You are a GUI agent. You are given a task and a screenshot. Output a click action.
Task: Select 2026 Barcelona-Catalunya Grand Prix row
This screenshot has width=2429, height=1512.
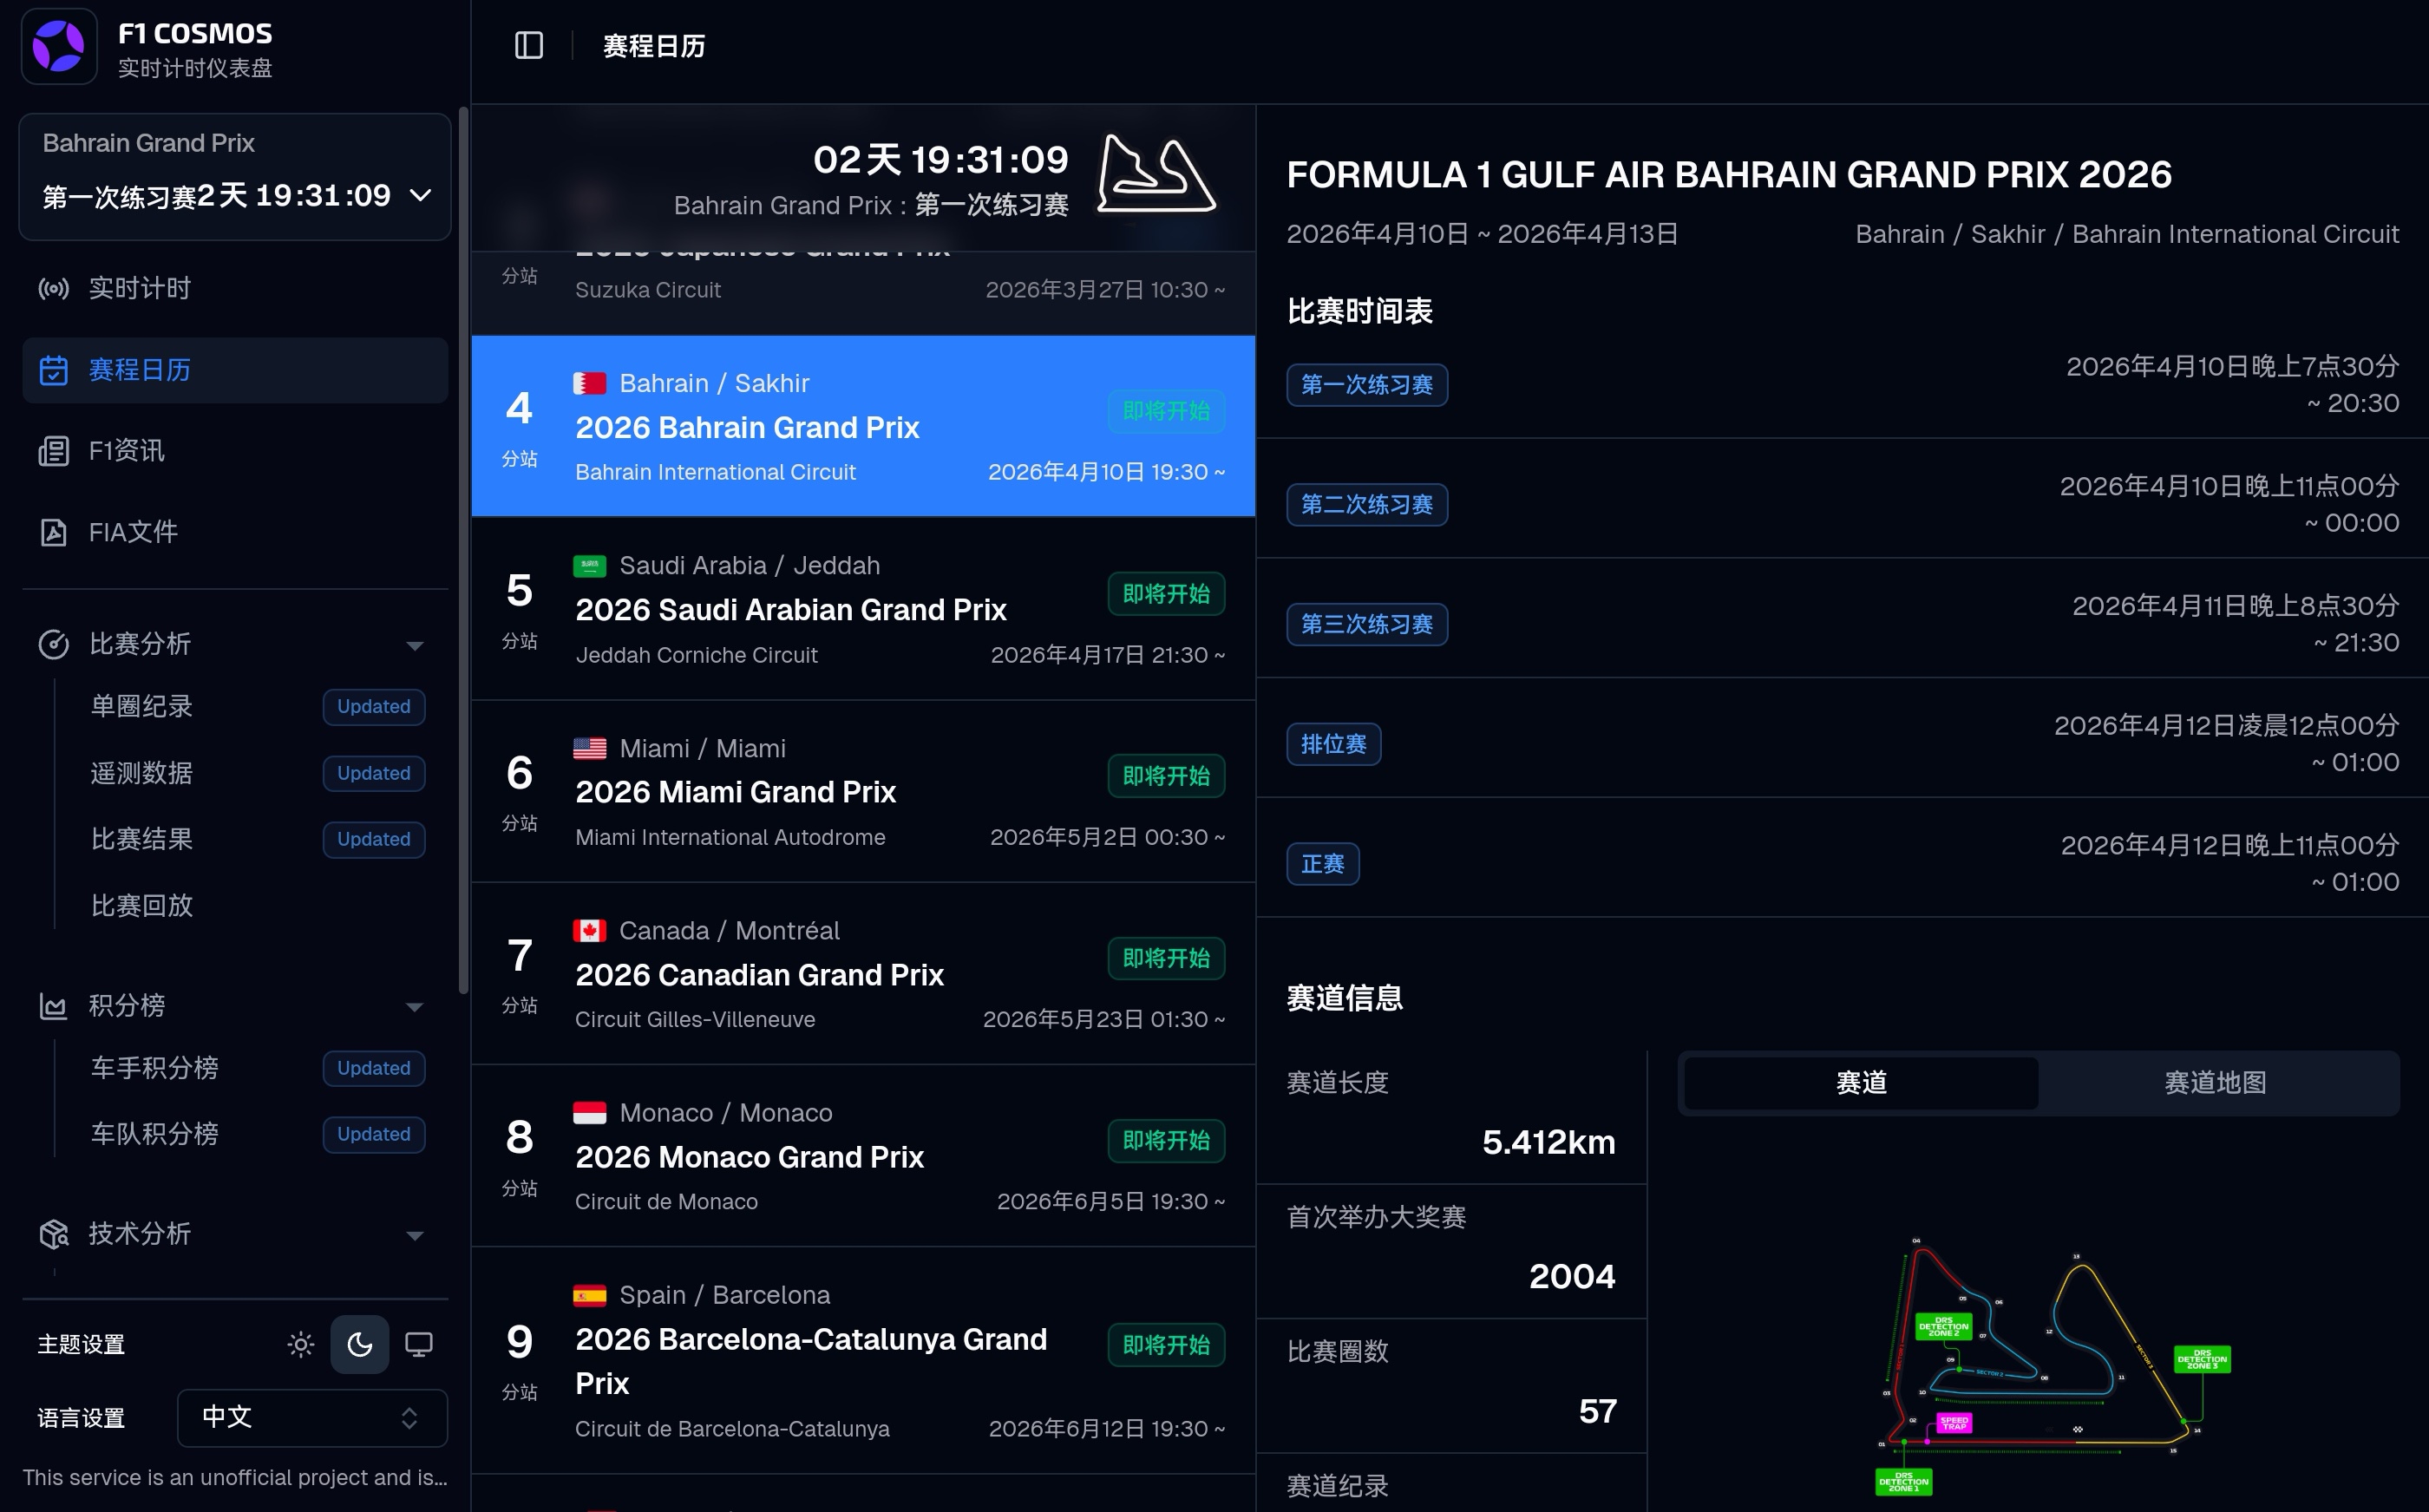[863, 1360]
